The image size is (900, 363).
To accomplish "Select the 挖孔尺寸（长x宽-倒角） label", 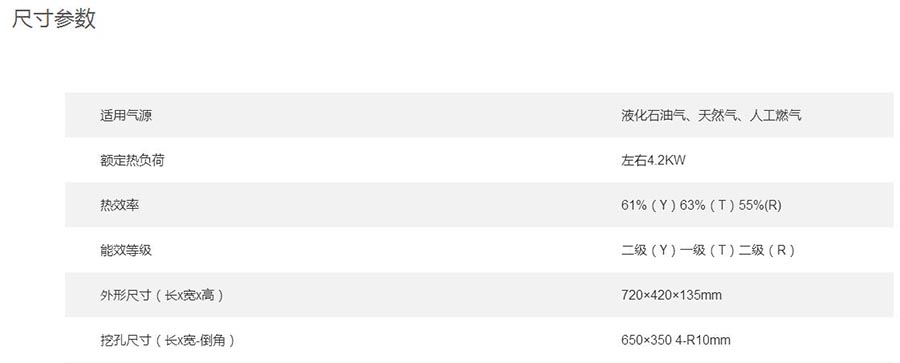I will point(167,340).
